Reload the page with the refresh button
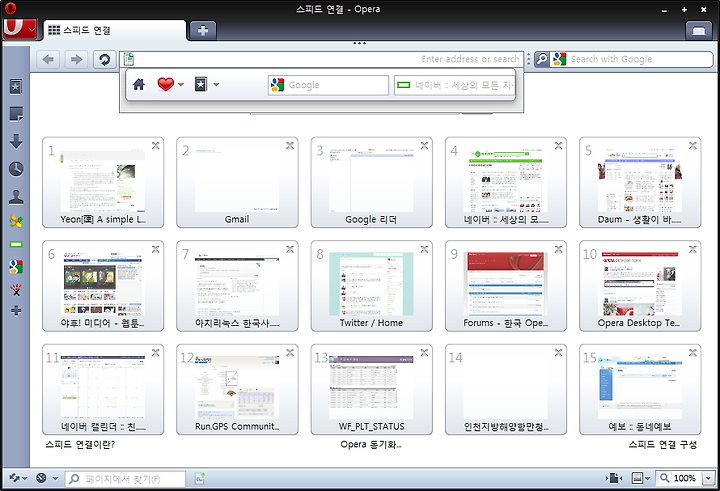 pyautogui.click(x=105, y=59)
